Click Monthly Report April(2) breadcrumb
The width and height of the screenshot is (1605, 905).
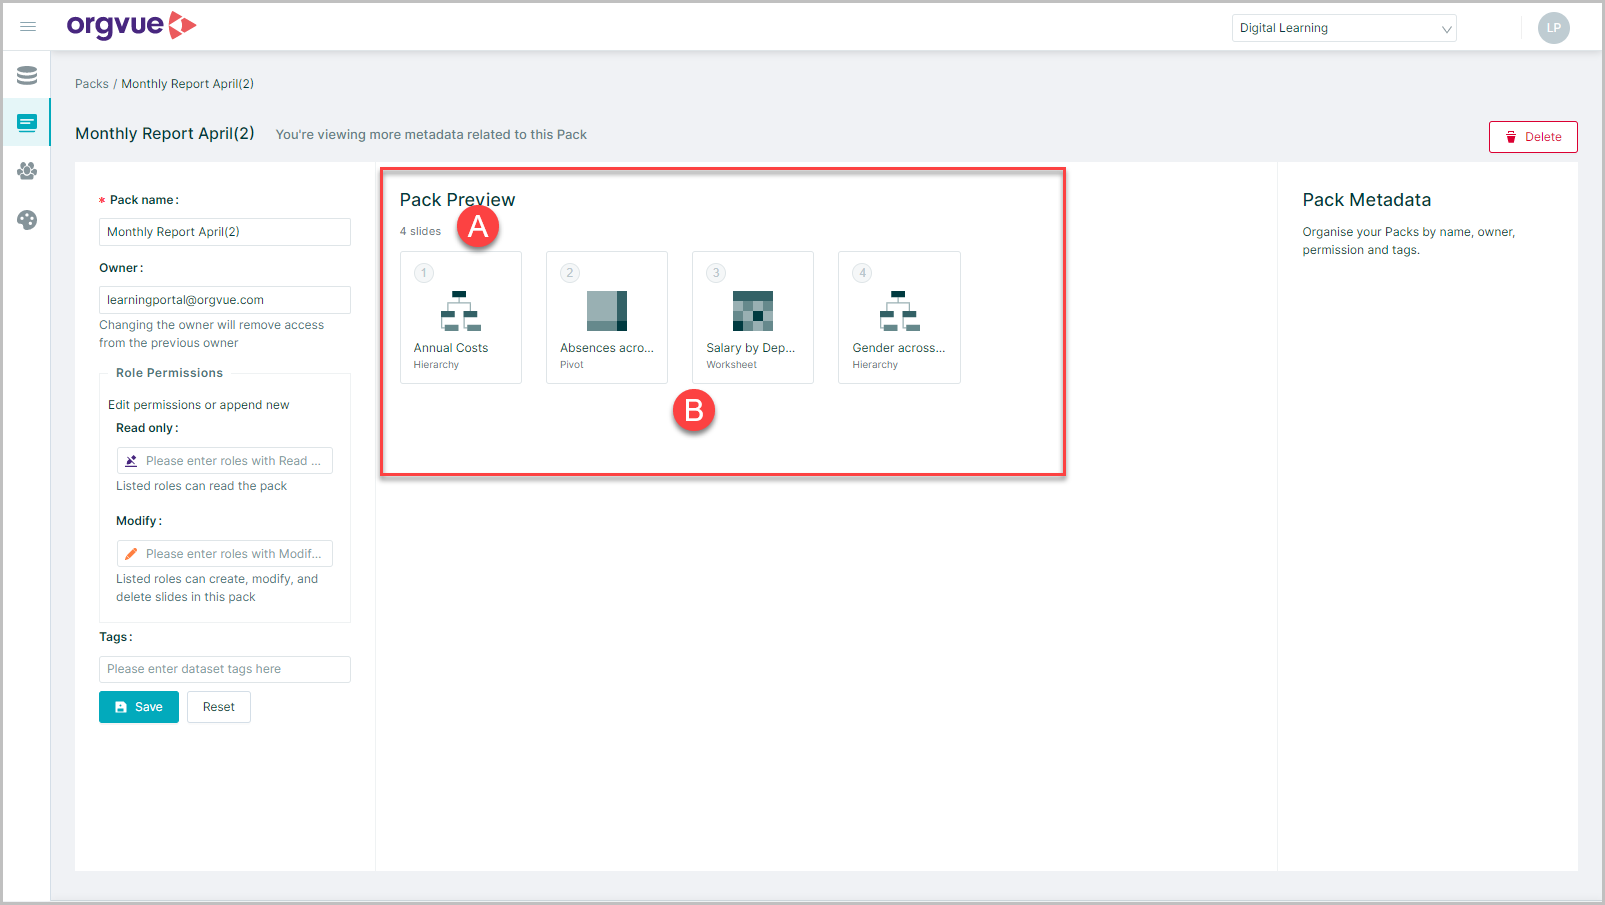tap(188, 84)
